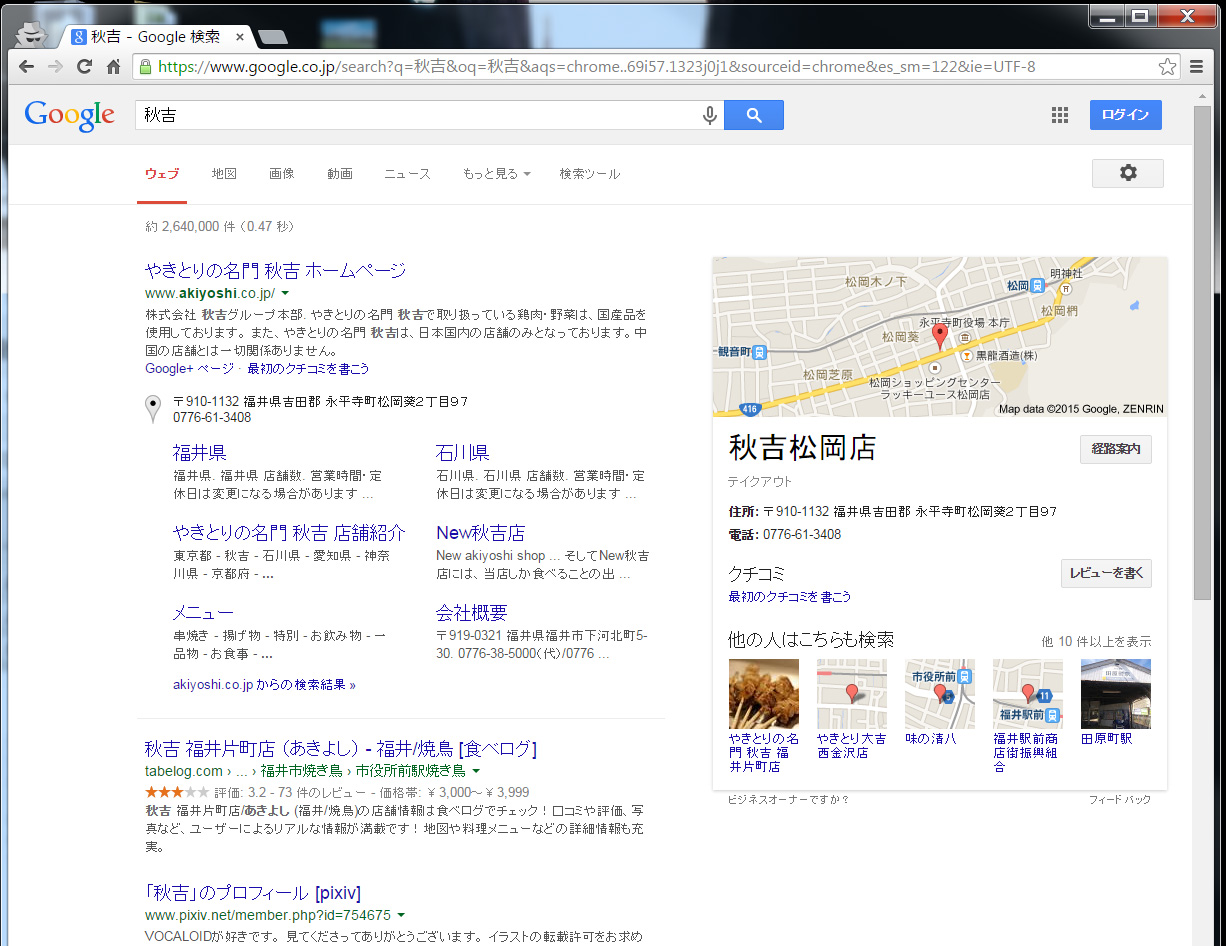Open the 味の清八 map thumbnail
1226x946 pixels.
pyautogui.click(x=940, y=694)
